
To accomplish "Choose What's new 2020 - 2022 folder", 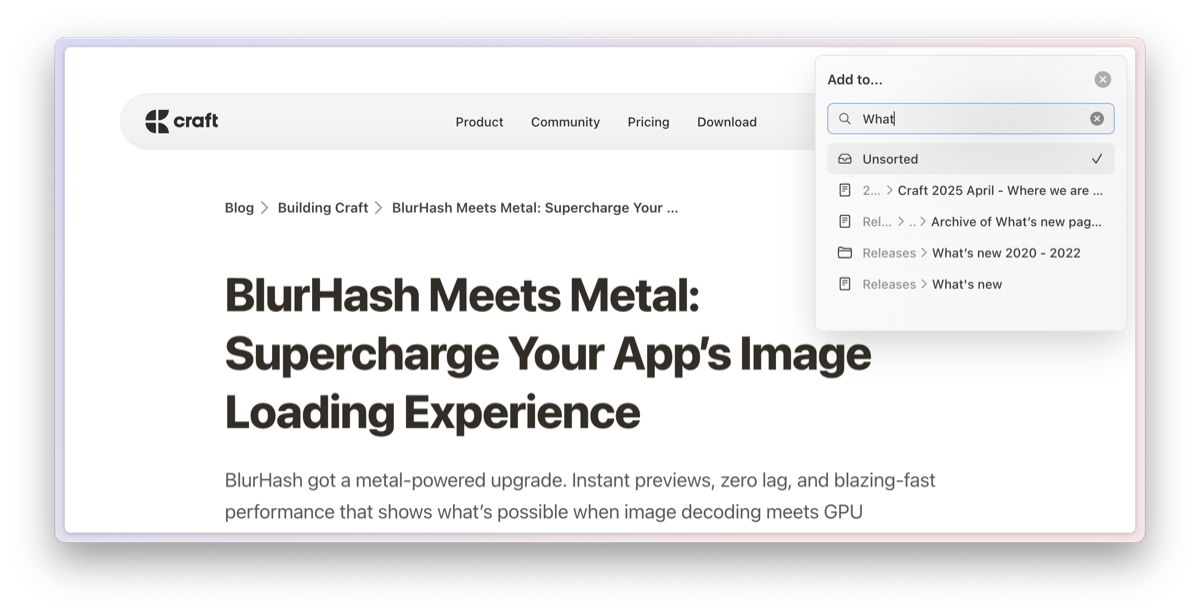I will tap(971, 253).
